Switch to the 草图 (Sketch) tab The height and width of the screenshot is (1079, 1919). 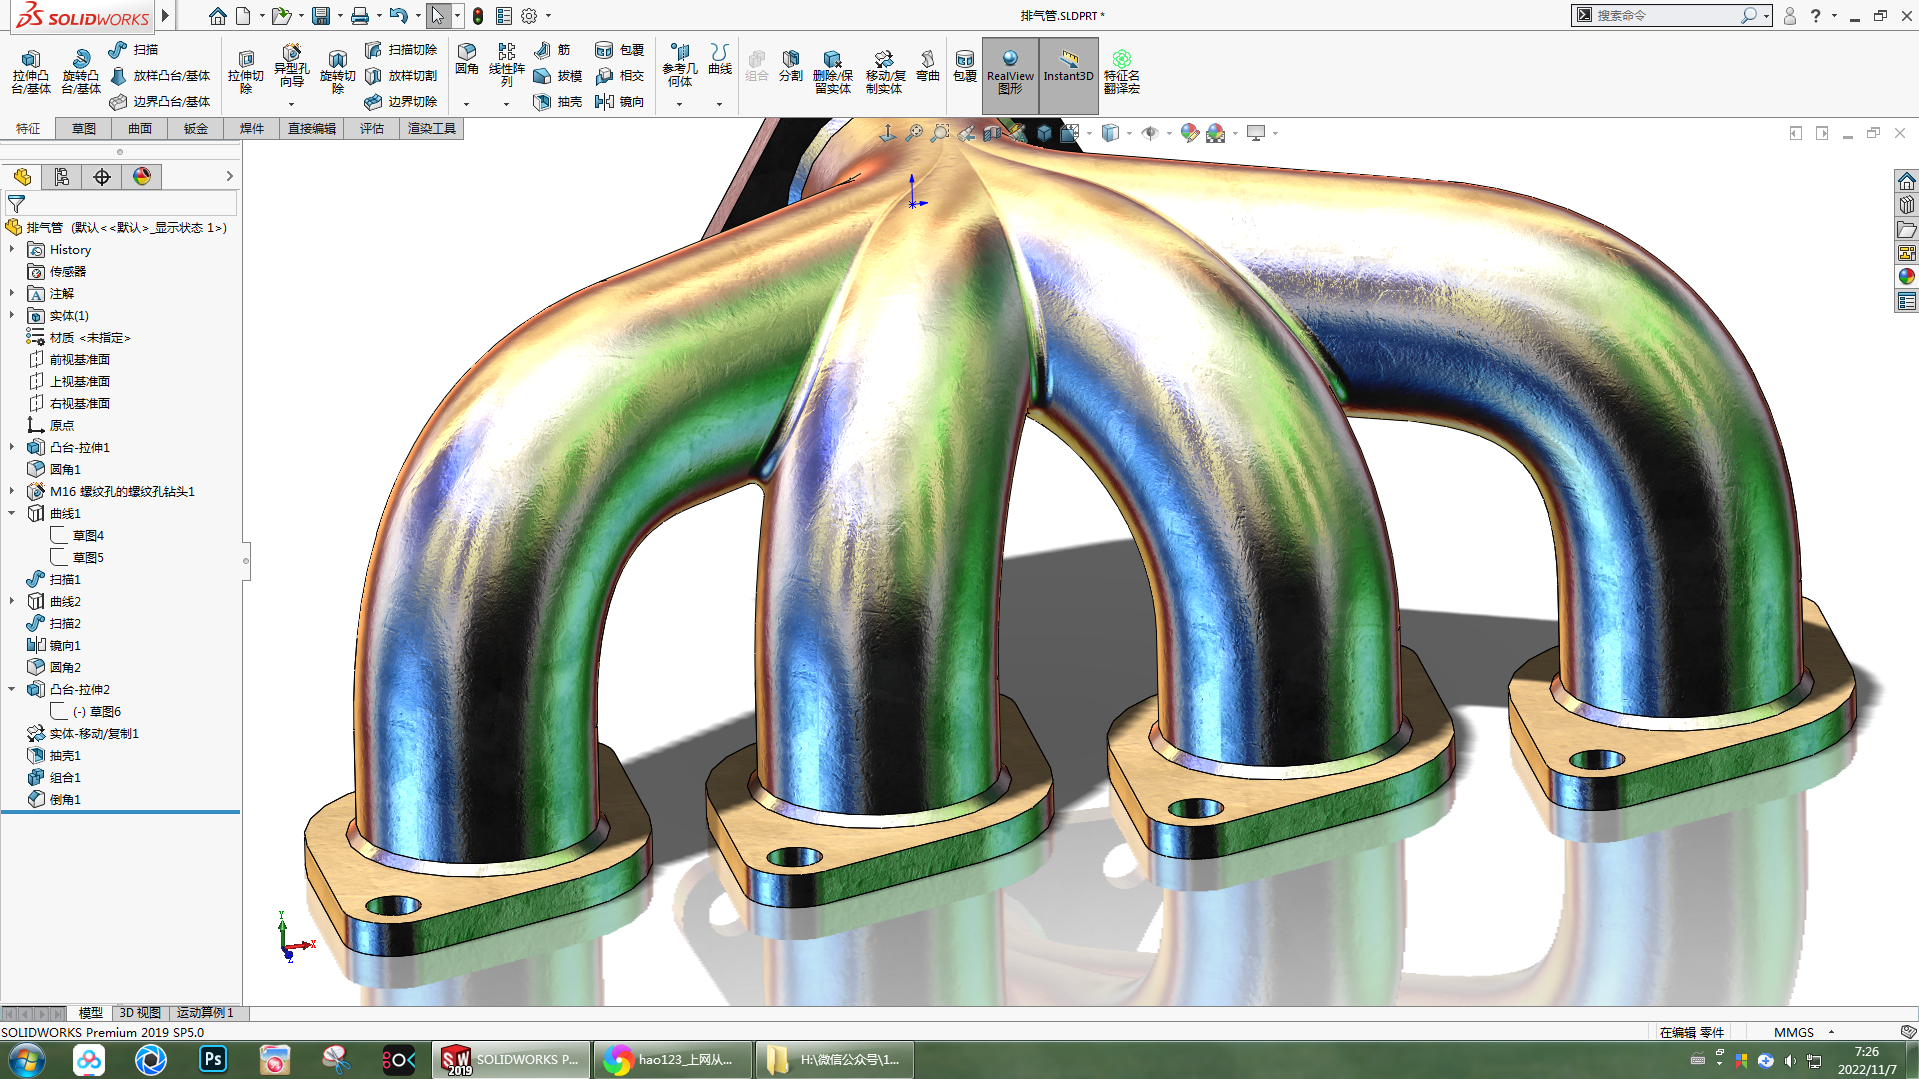84,129
